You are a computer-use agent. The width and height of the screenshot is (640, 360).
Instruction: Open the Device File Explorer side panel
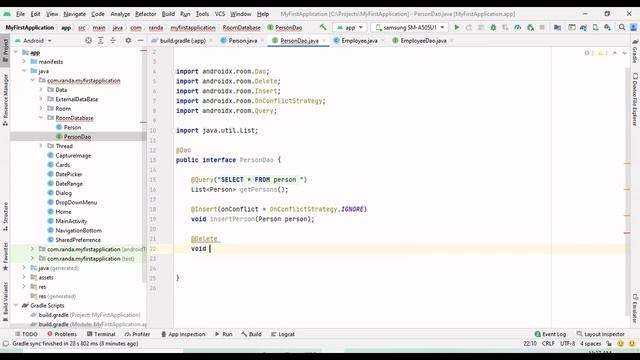[x=635, y=99]
